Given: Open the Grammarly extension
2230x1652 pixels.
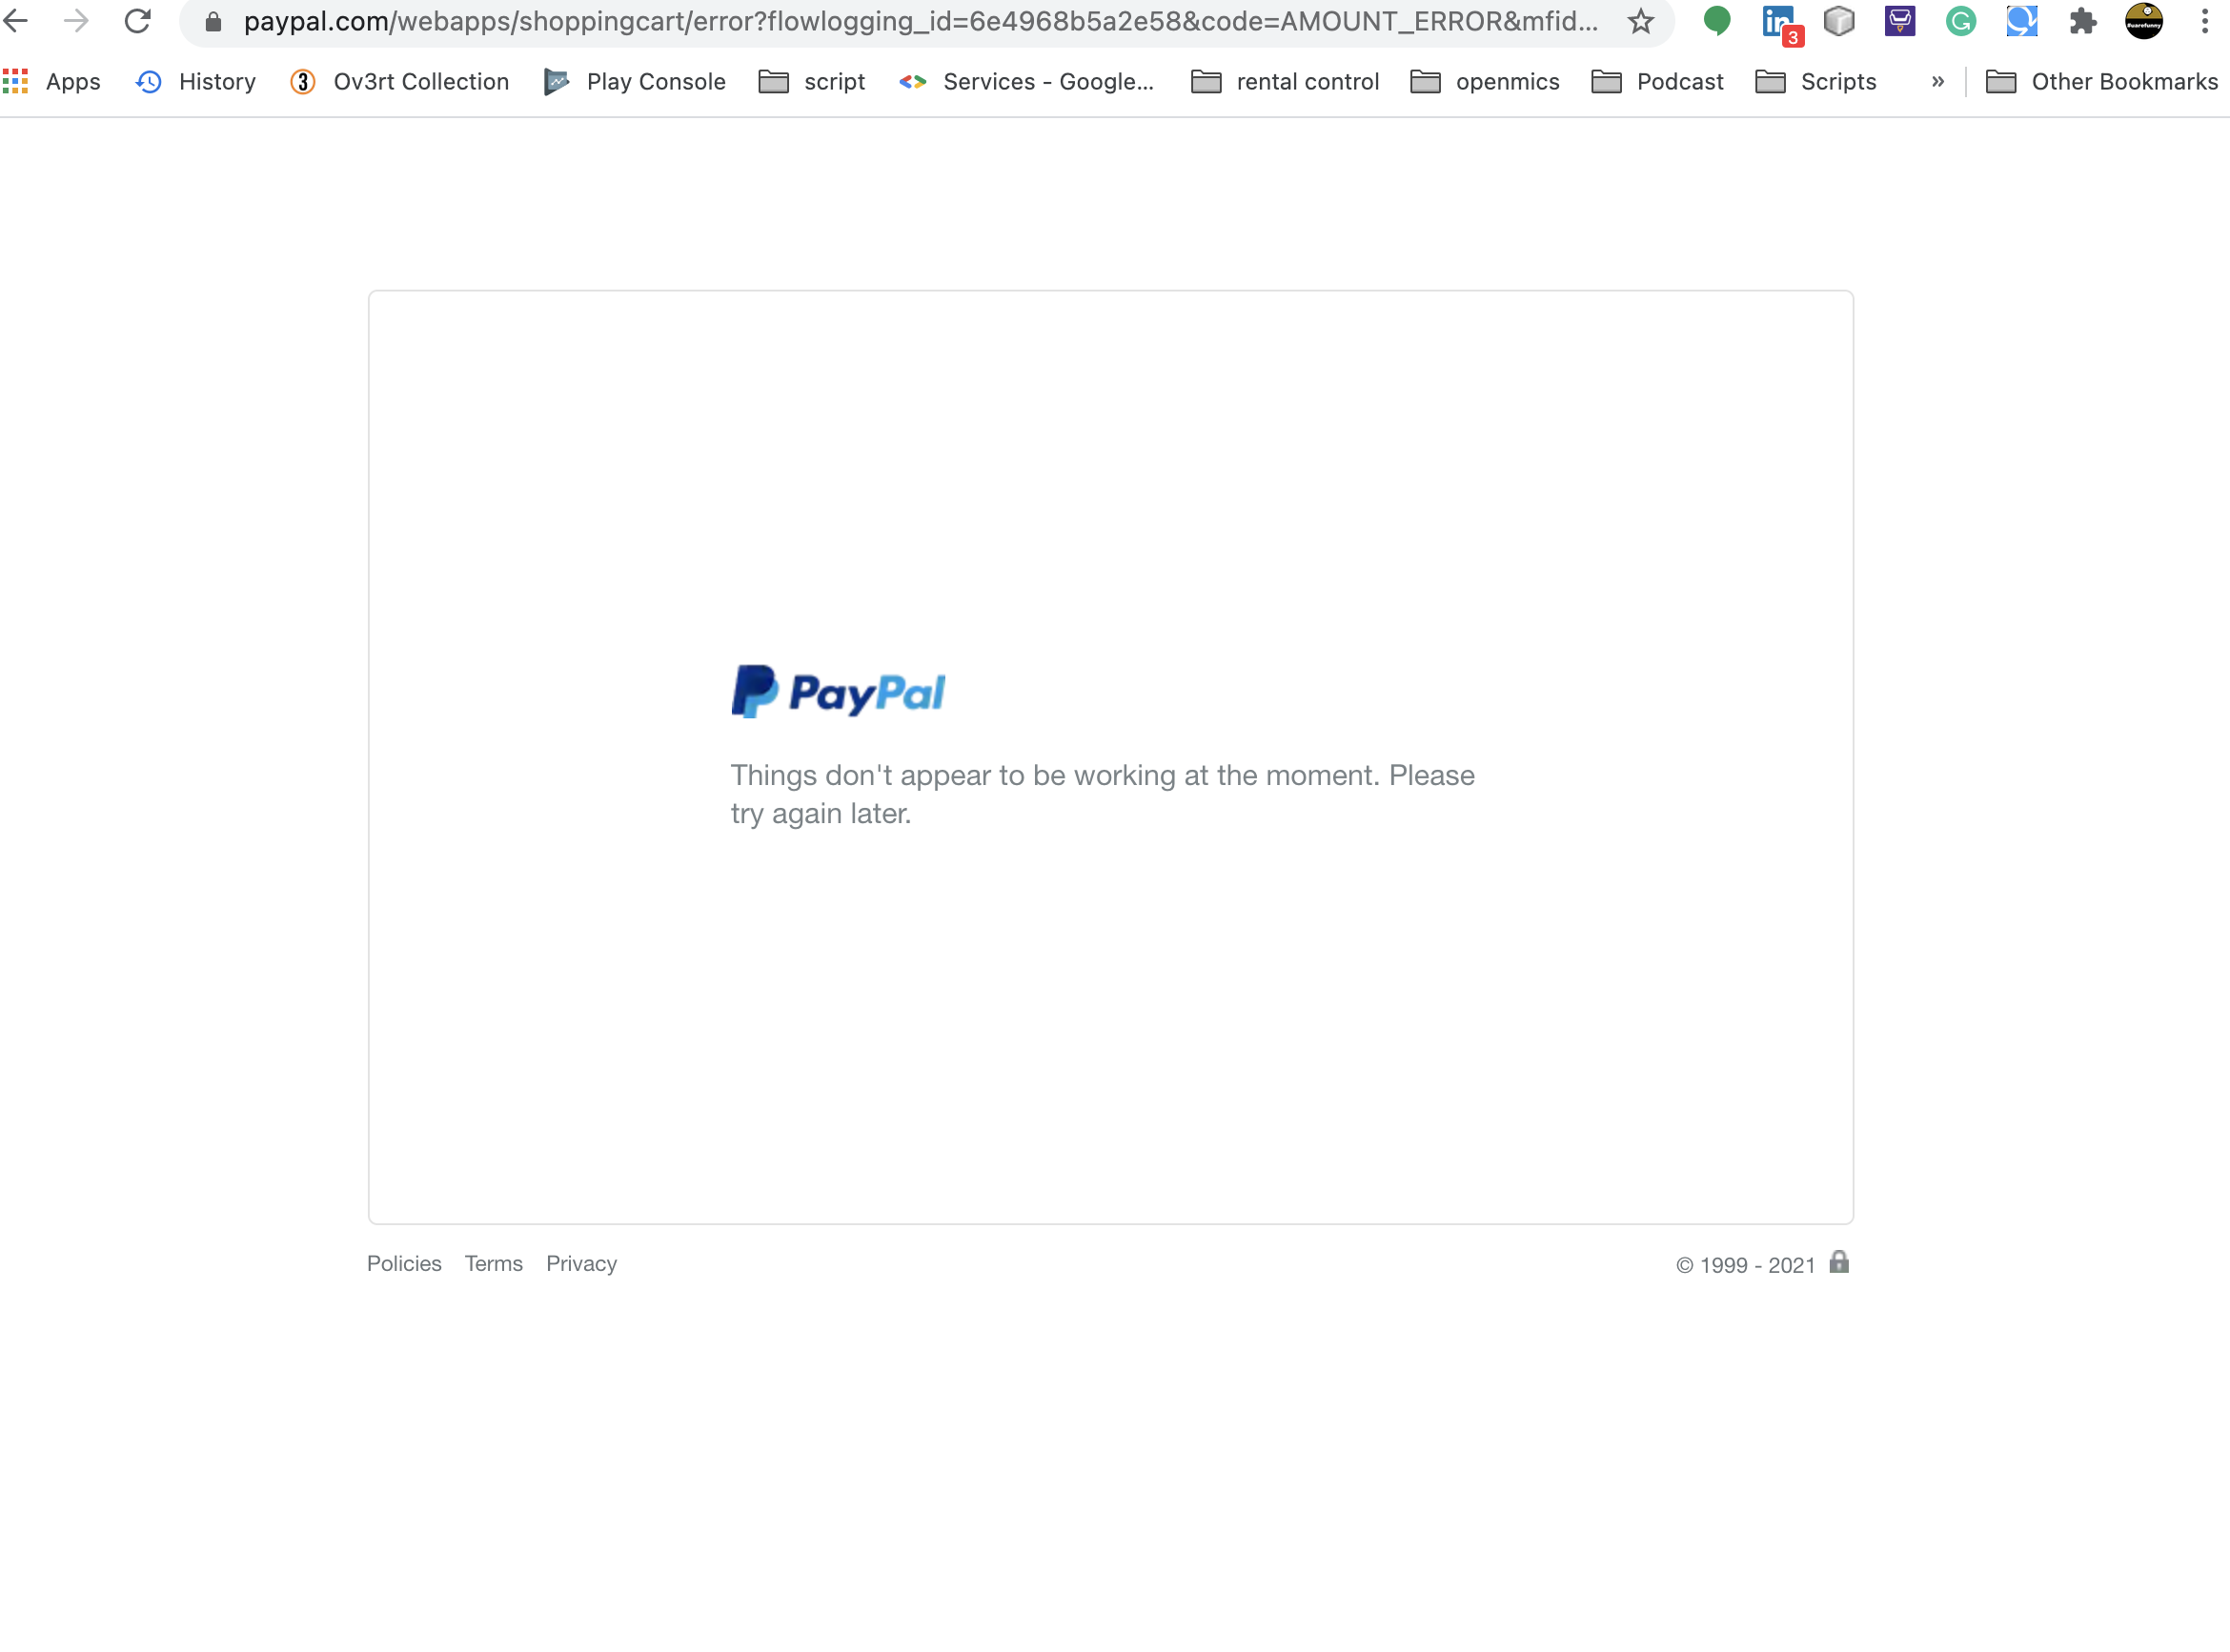Looking at the screenshot, I should point(1961,21).
